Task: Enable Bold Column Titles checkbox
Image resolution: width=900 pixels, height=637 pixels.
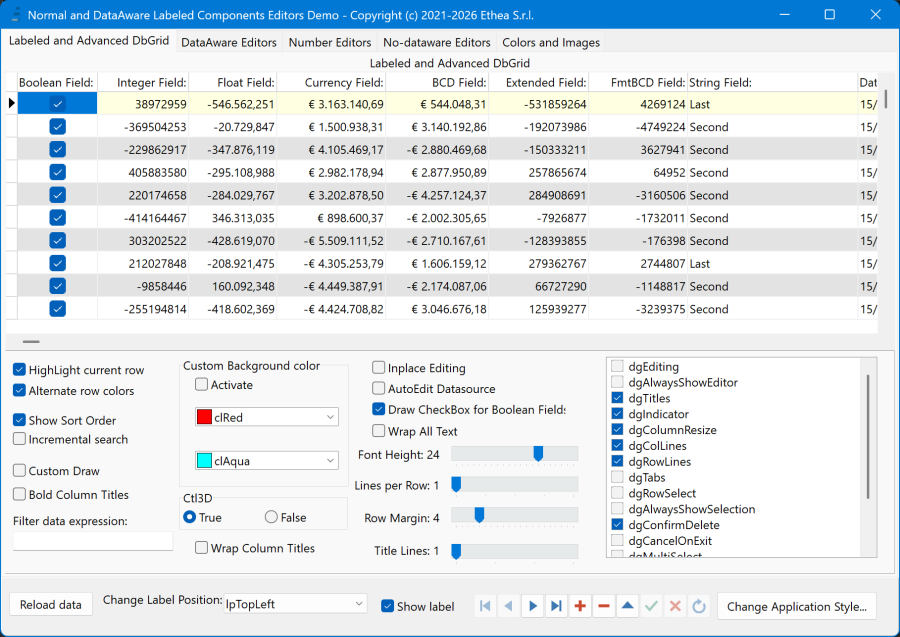Action: pyautogui.click(x=20, y=494)
